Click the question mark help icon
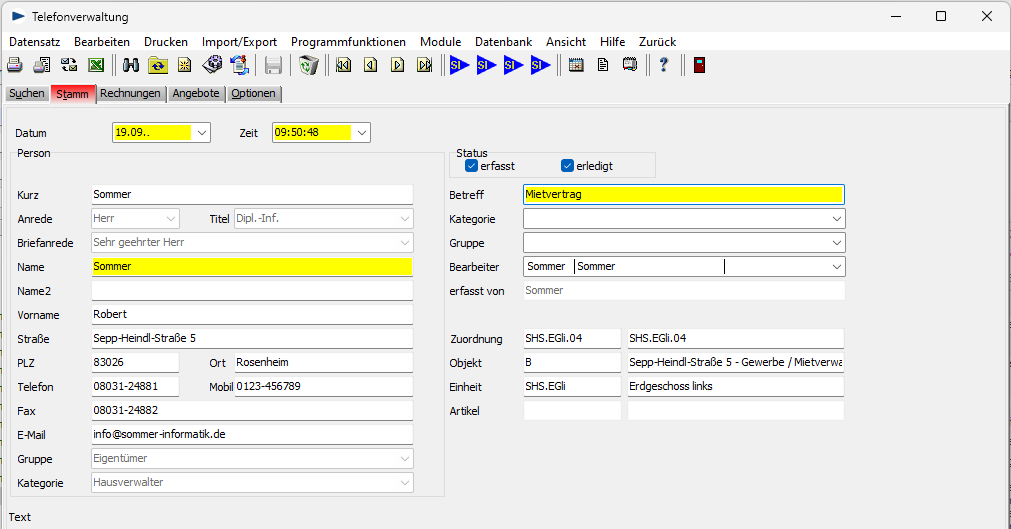Screen dimensions: 1011x529 click(663, 66)
